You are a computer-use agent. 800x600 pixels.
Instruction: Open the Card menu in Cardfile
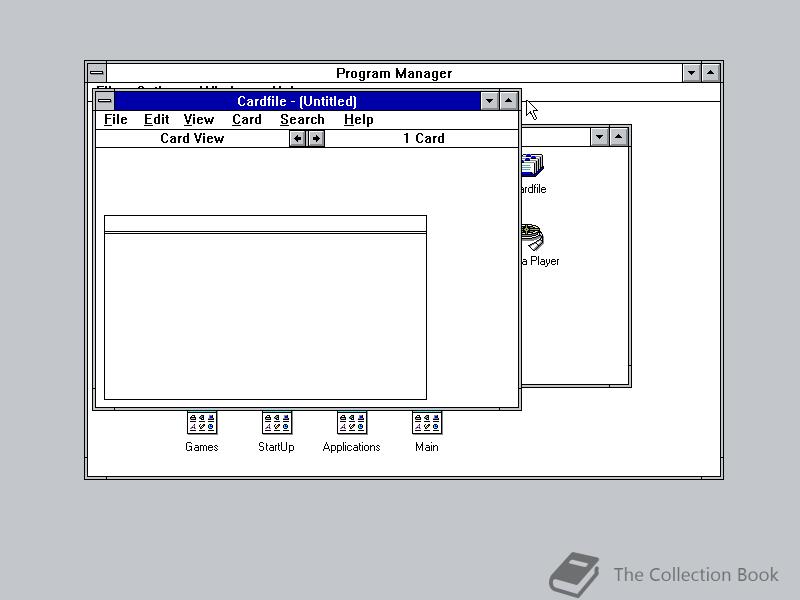tap(246, 119)
